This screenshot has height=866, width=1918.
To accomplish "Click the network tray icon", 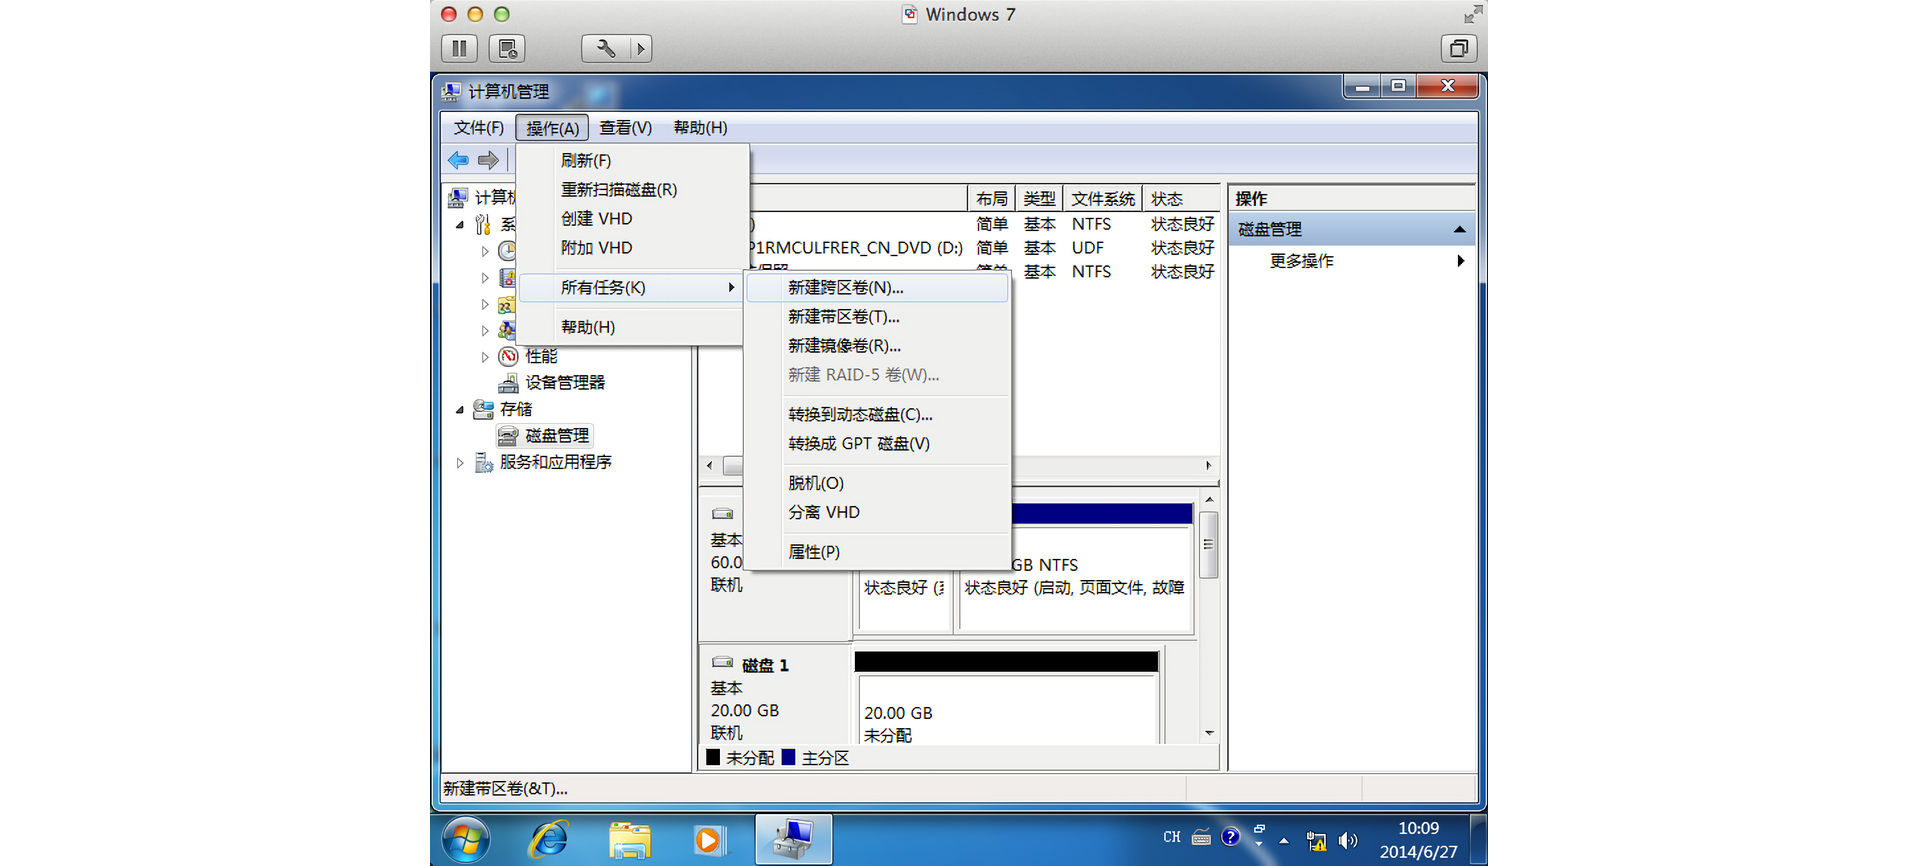I will [1316, 841].
